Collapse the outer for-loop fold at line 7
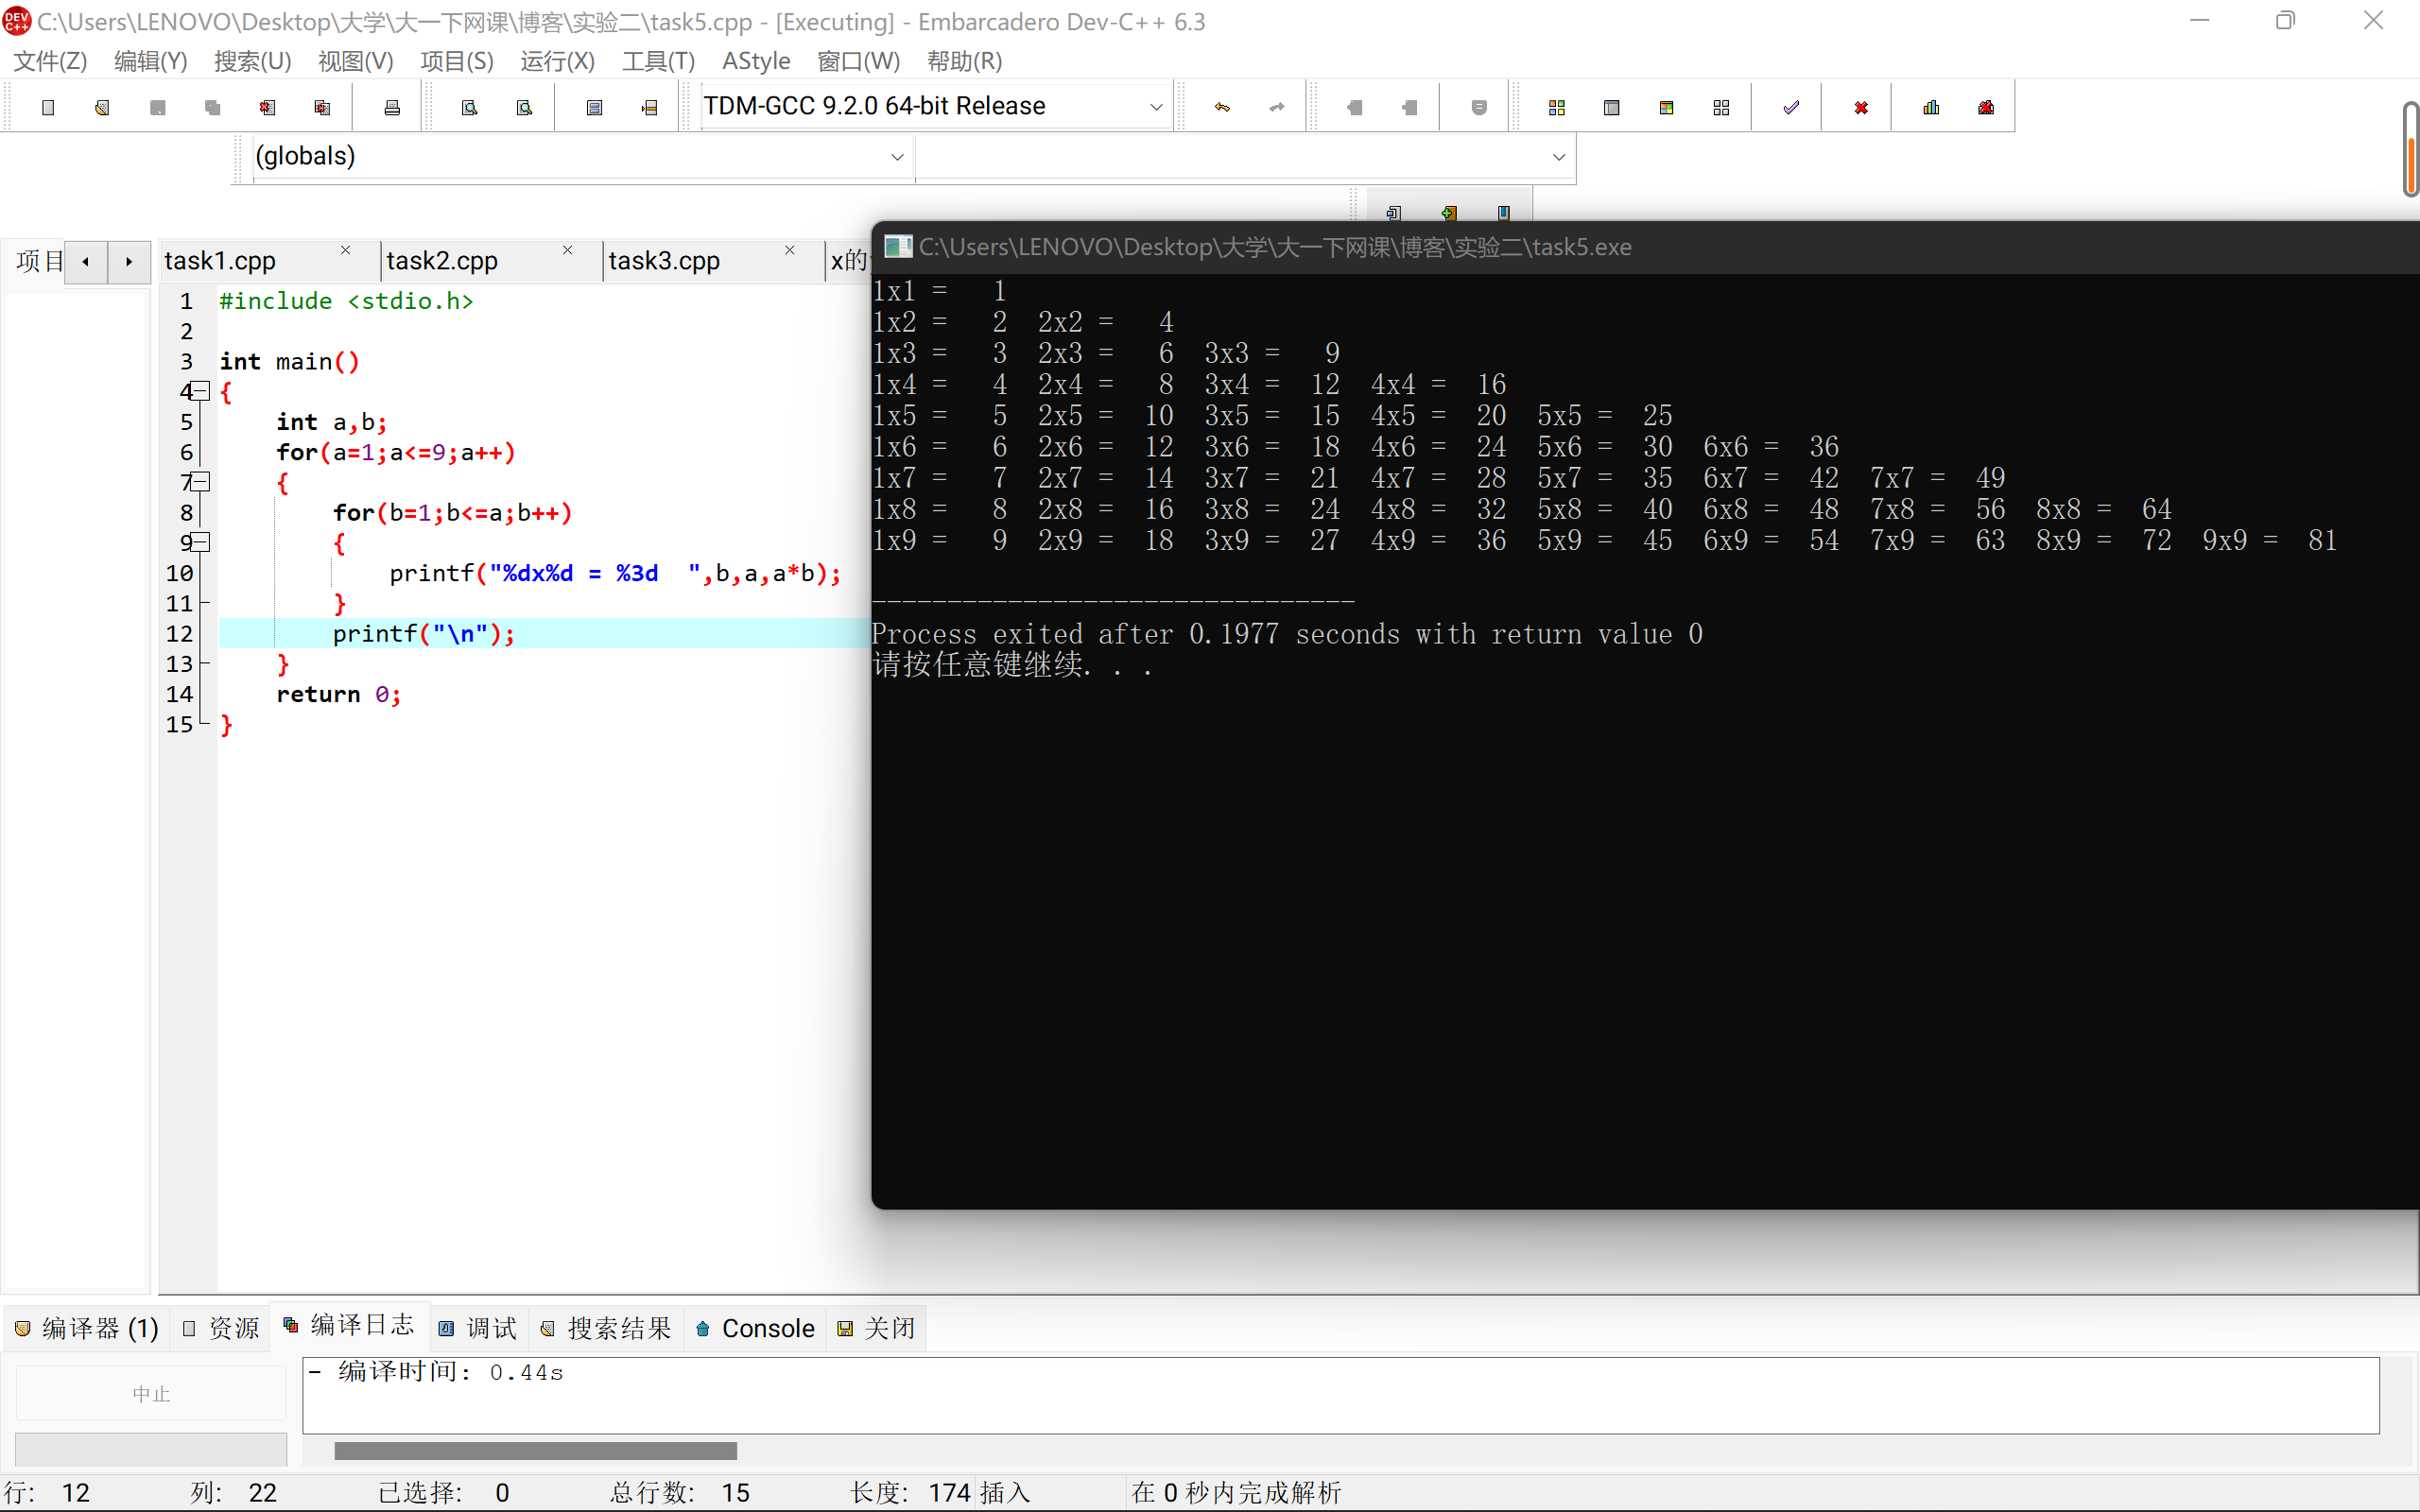Screen dimensions: 2420x1512 [200, 482]
